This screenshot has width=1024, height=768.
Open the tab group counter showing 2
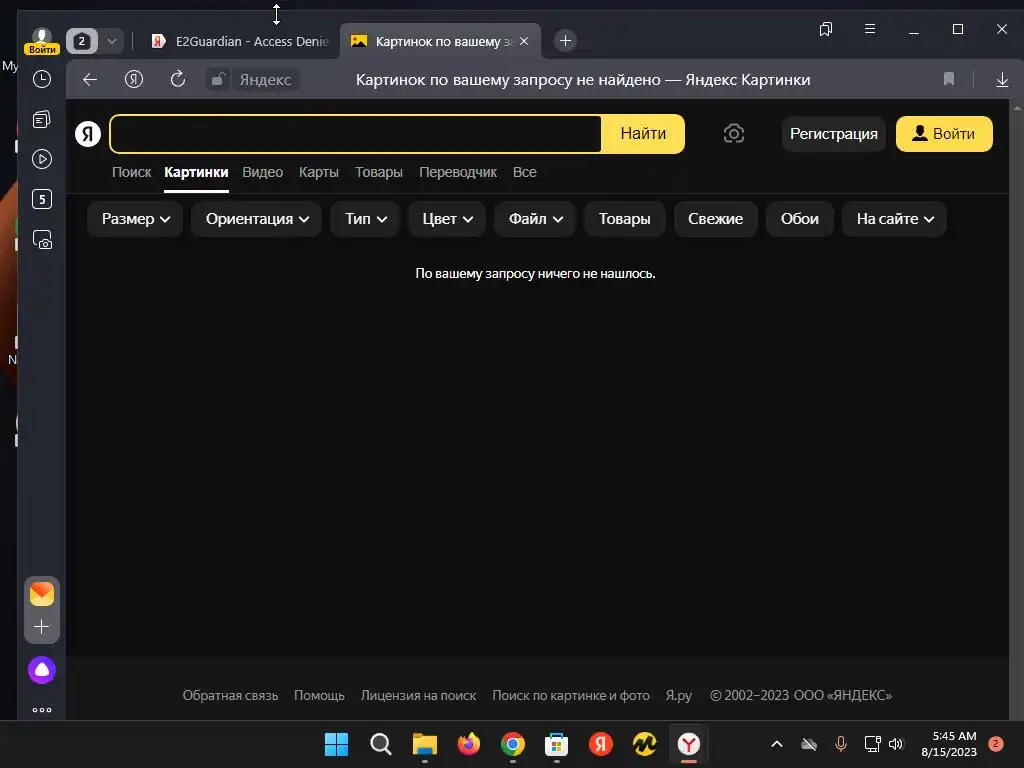(x=82, y=41)
